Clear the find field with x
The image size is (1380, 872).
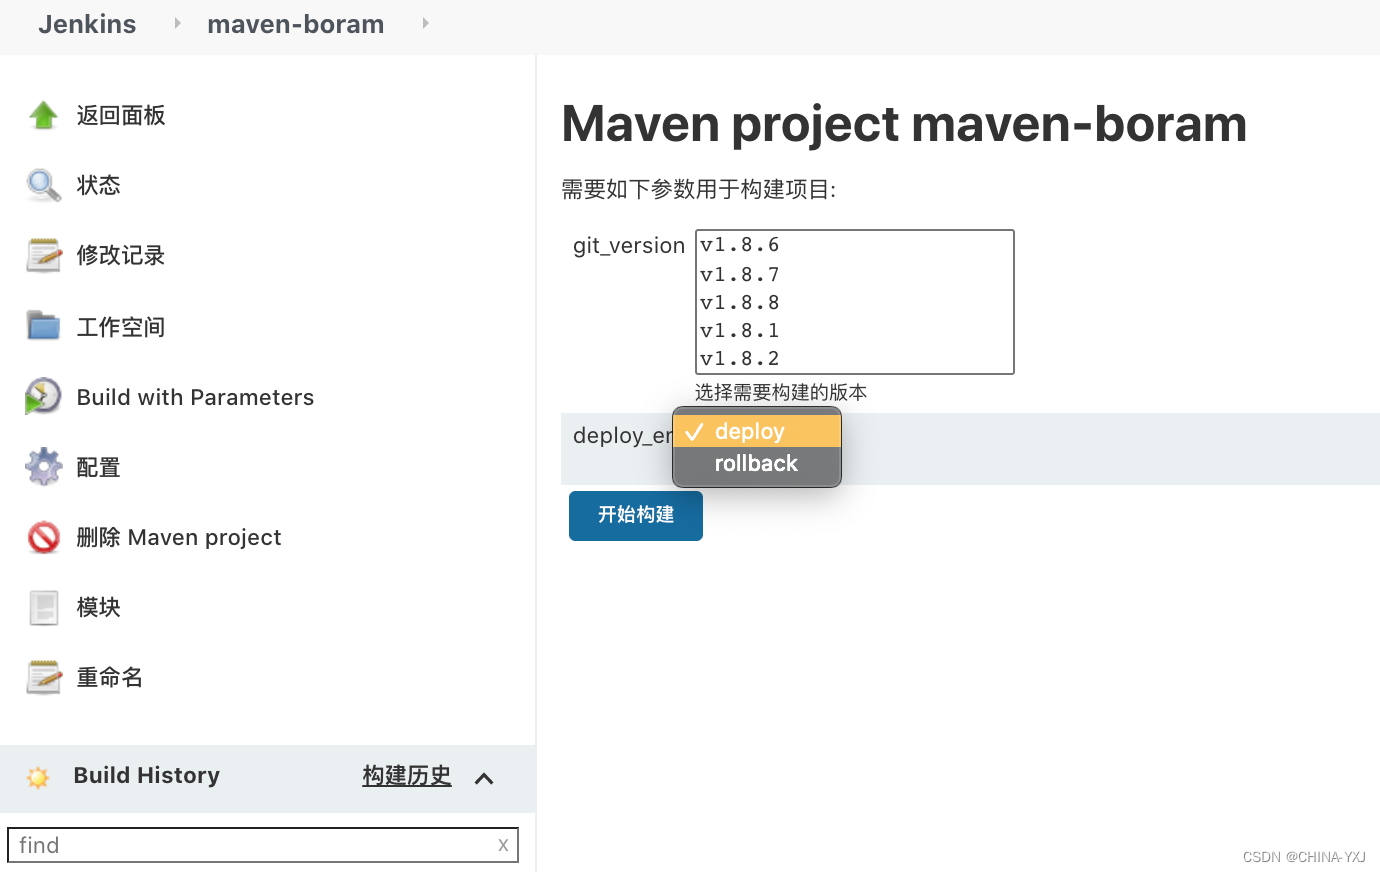click(503, 845)
